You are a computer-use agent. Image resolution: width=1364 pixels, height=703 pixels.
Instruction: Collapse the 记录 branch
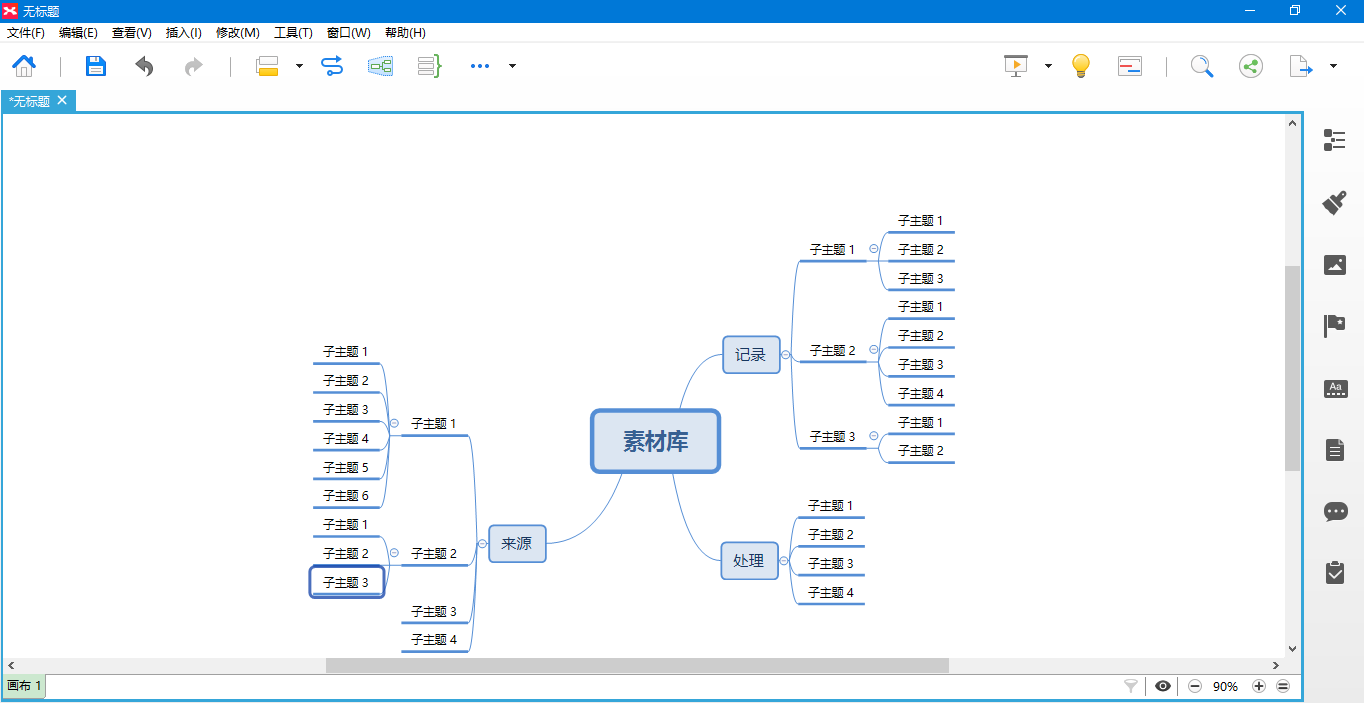pyautogui.click(x=786, y=355)
